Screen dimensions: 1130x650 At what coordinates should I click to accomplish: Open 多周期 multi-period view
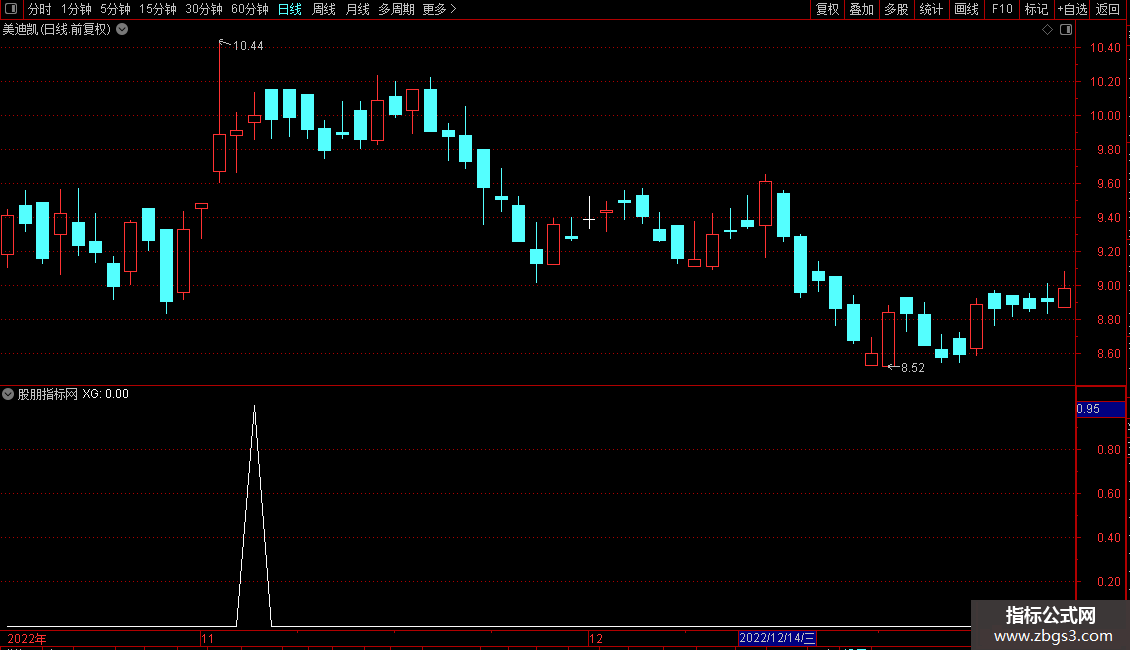(x=396, y=9)
